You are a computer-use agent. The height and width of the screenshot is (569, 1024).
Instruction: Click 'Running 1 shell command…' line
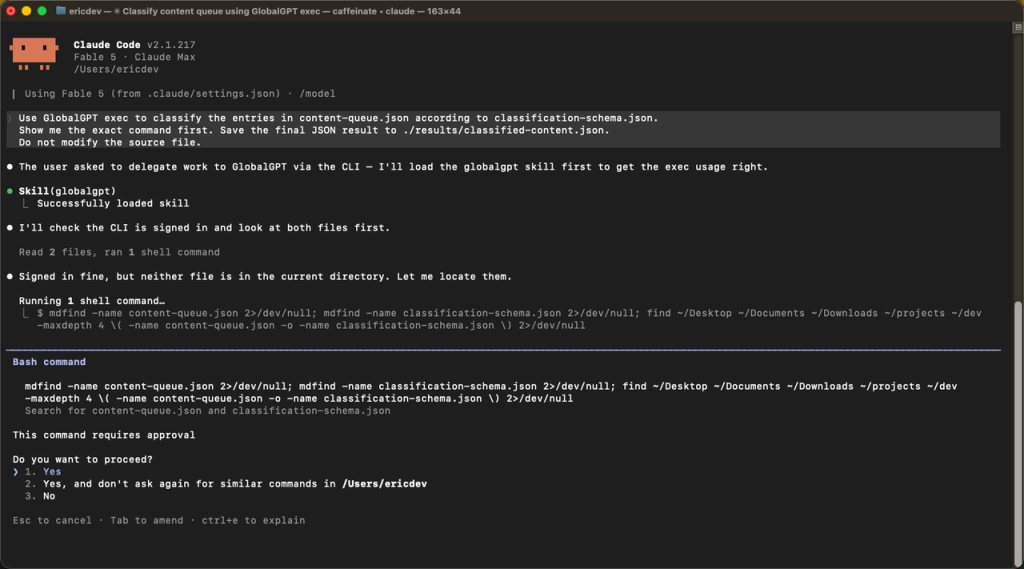pyautogui.click(x=91, y=301)
